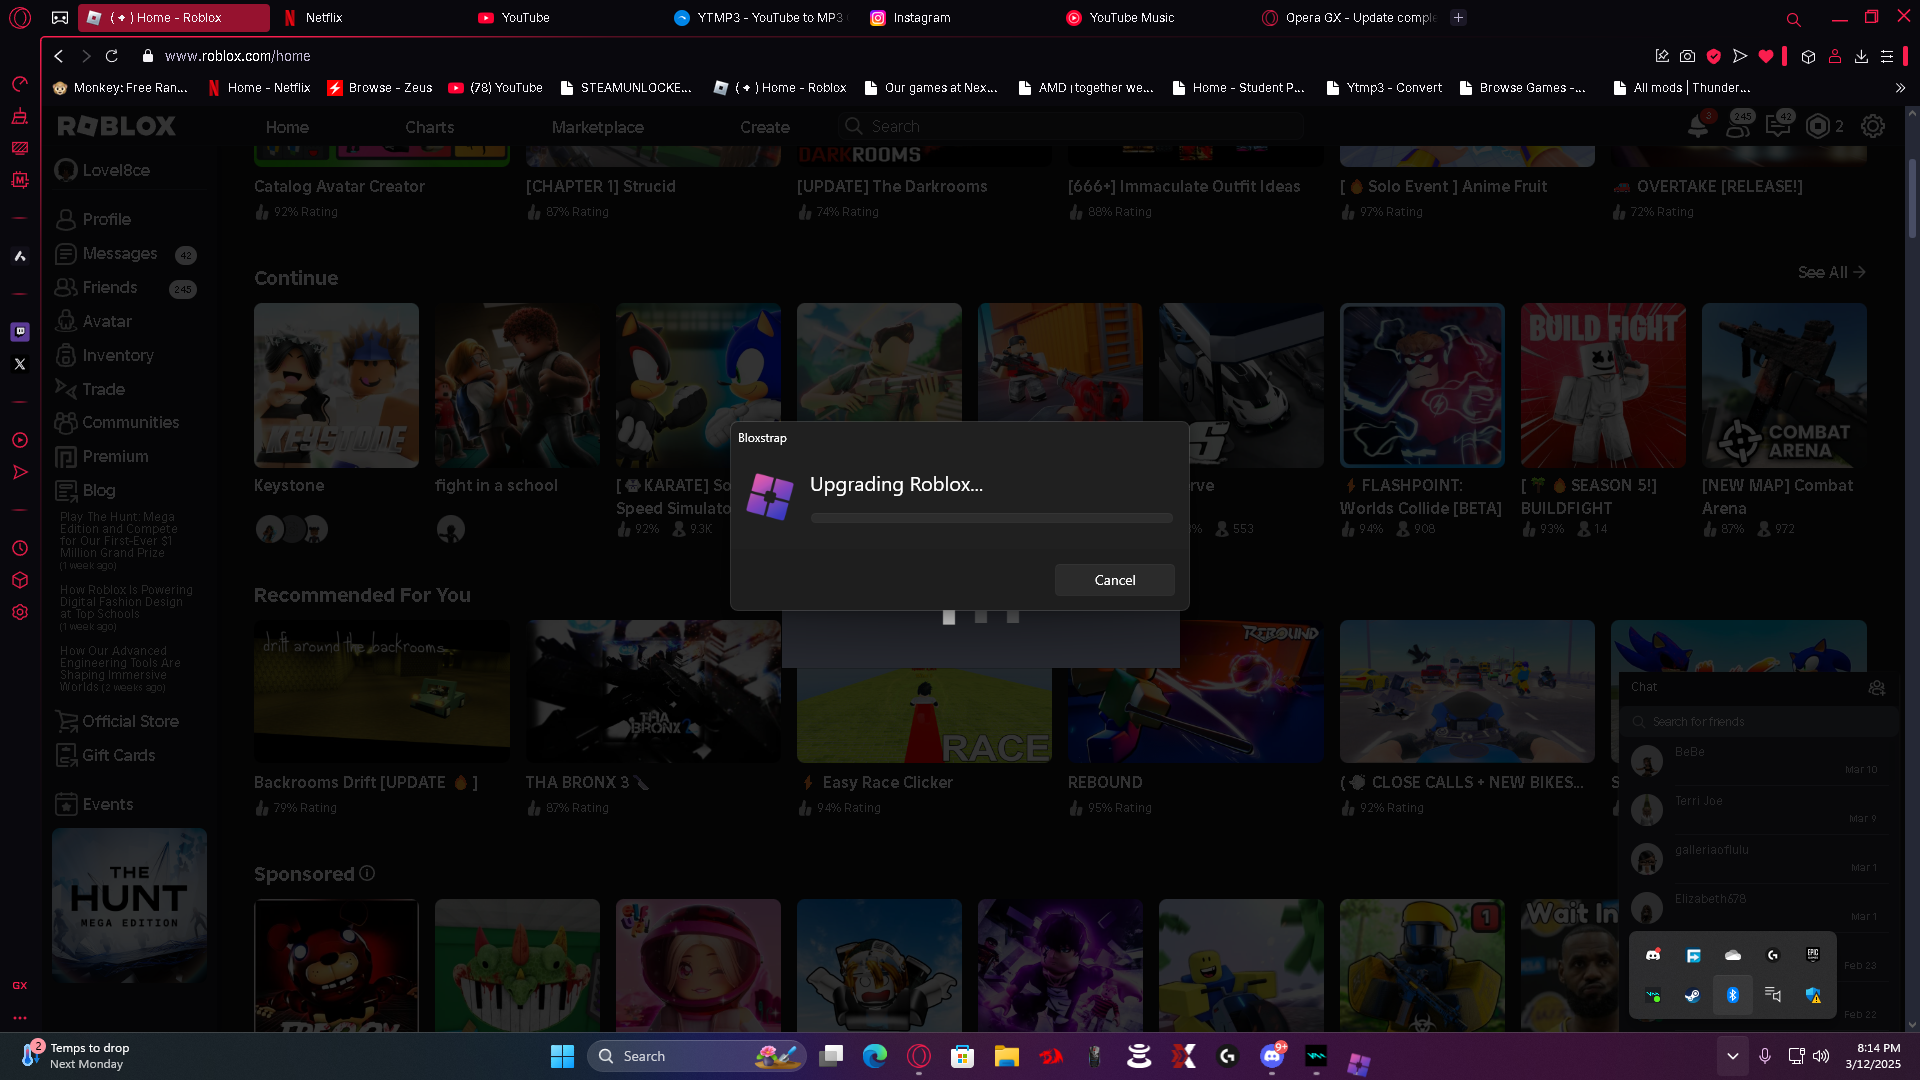The image size is (1920, 1080).
Task: Open Discord from the system tray popup
Action: 1653,955
